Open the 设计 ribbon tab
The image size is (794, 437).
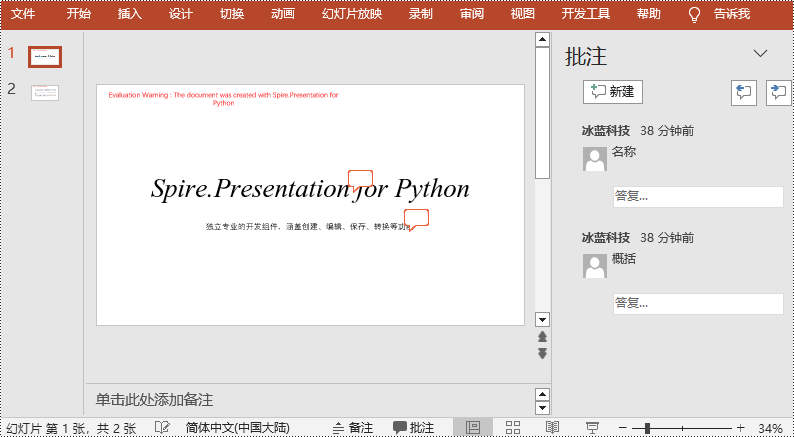coord(181,14)
